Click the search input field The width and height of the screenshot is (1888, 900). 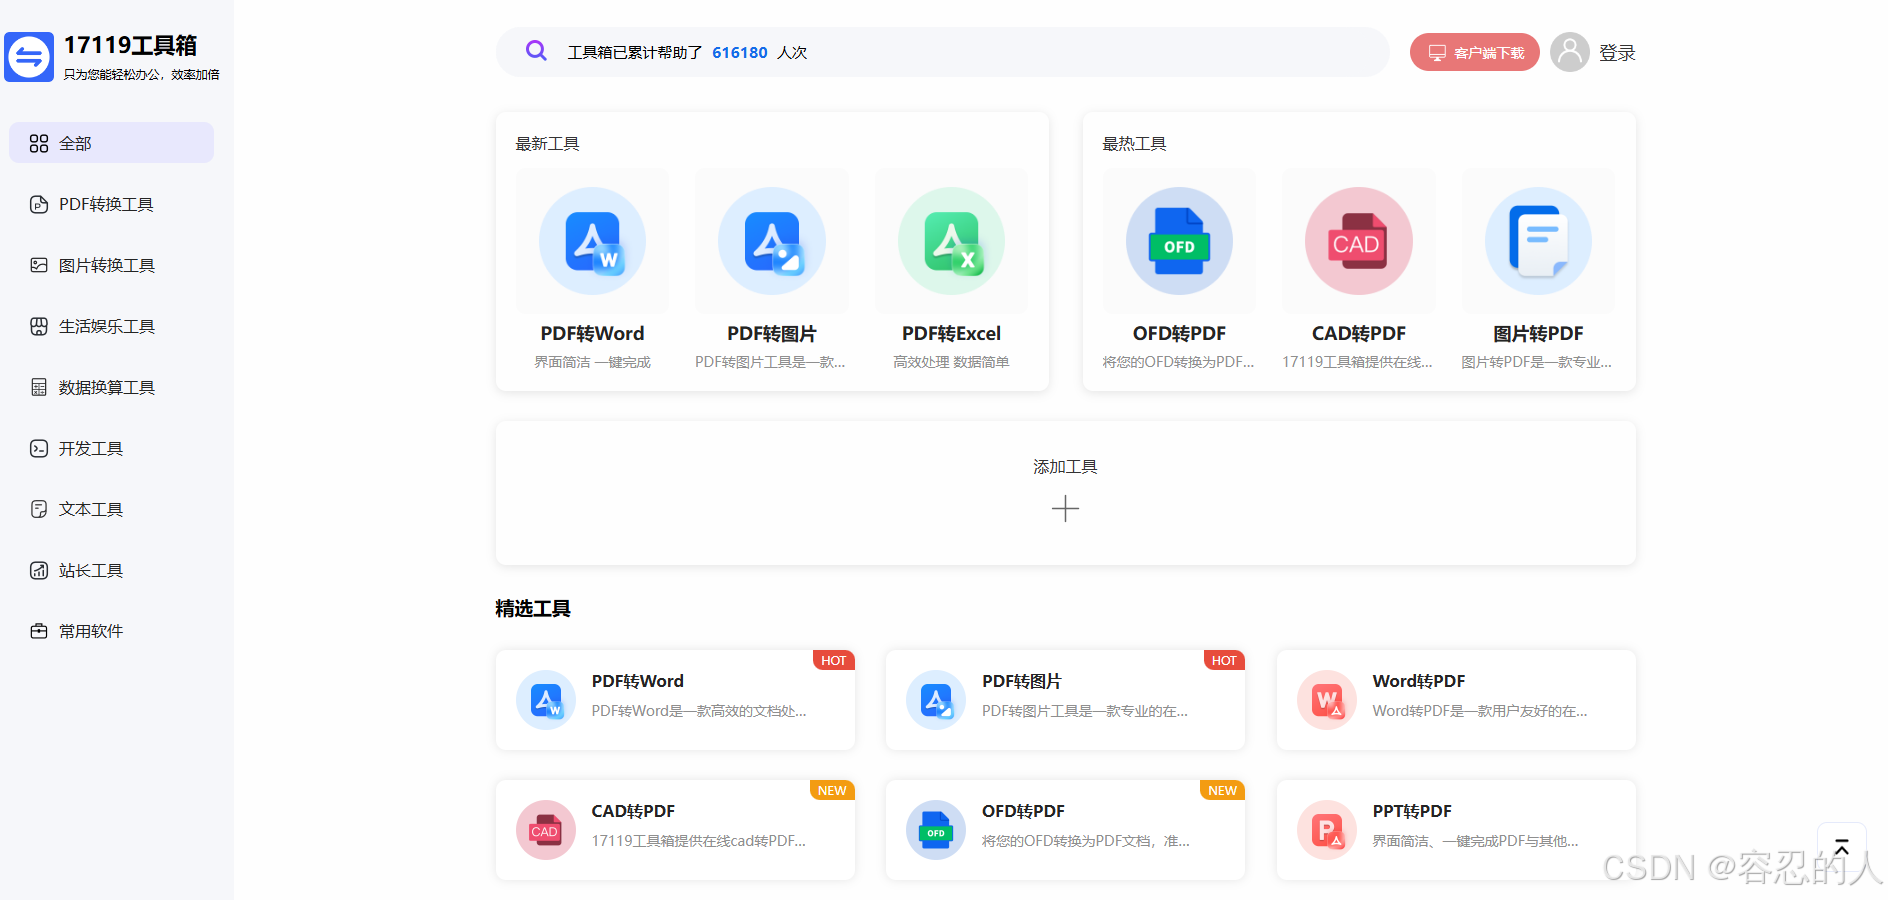942,52
